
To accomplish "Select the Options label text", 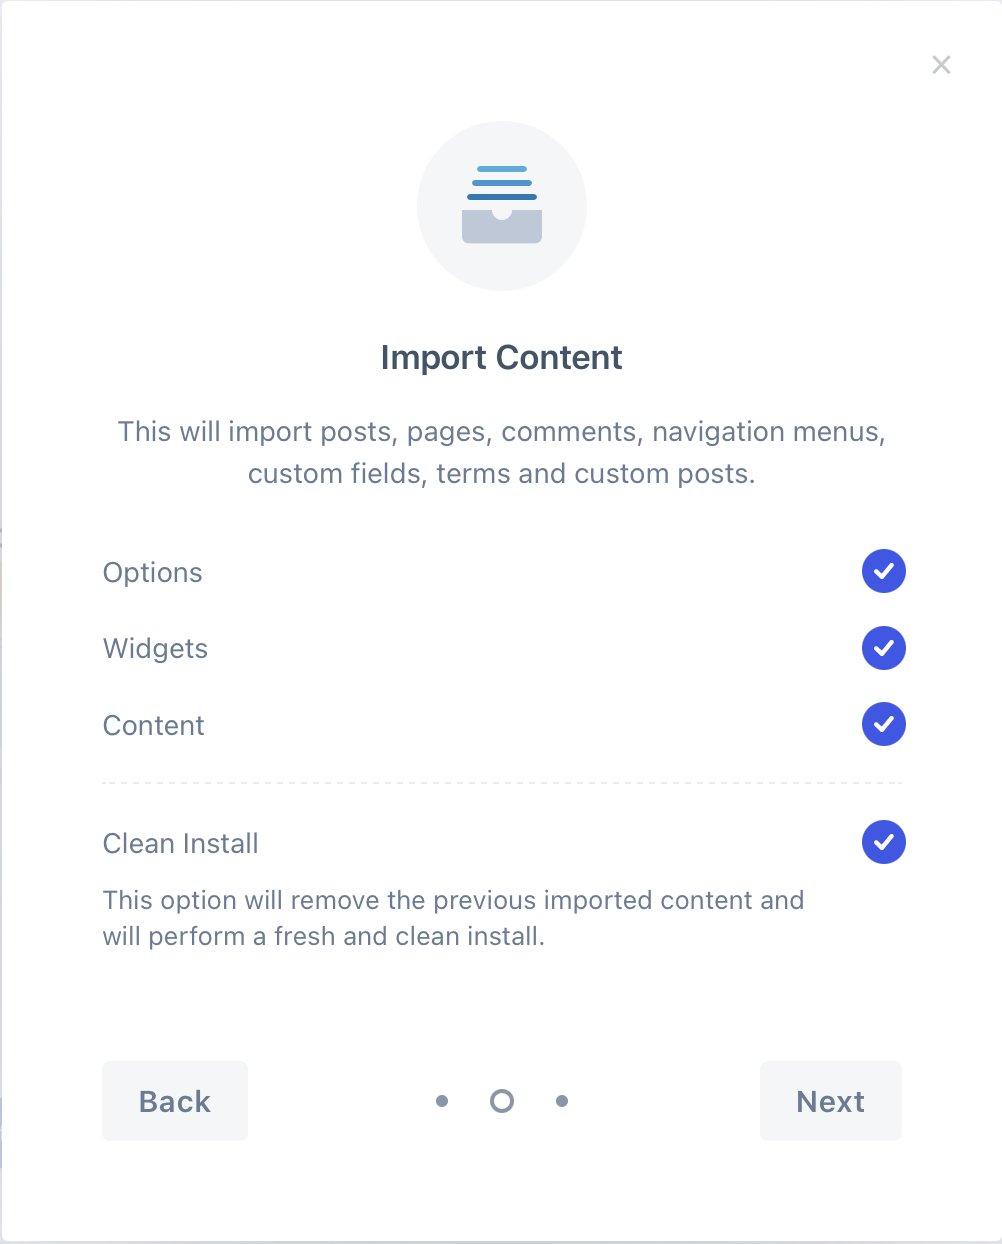I will (153, 573).
